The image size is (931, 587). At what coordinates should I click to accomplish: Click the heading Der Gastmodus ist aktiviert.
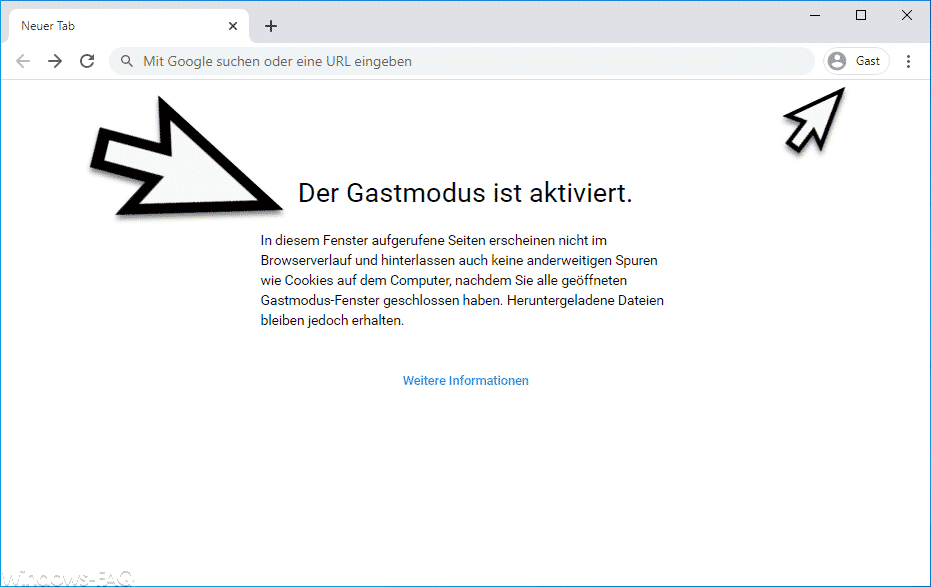[466, 193]
